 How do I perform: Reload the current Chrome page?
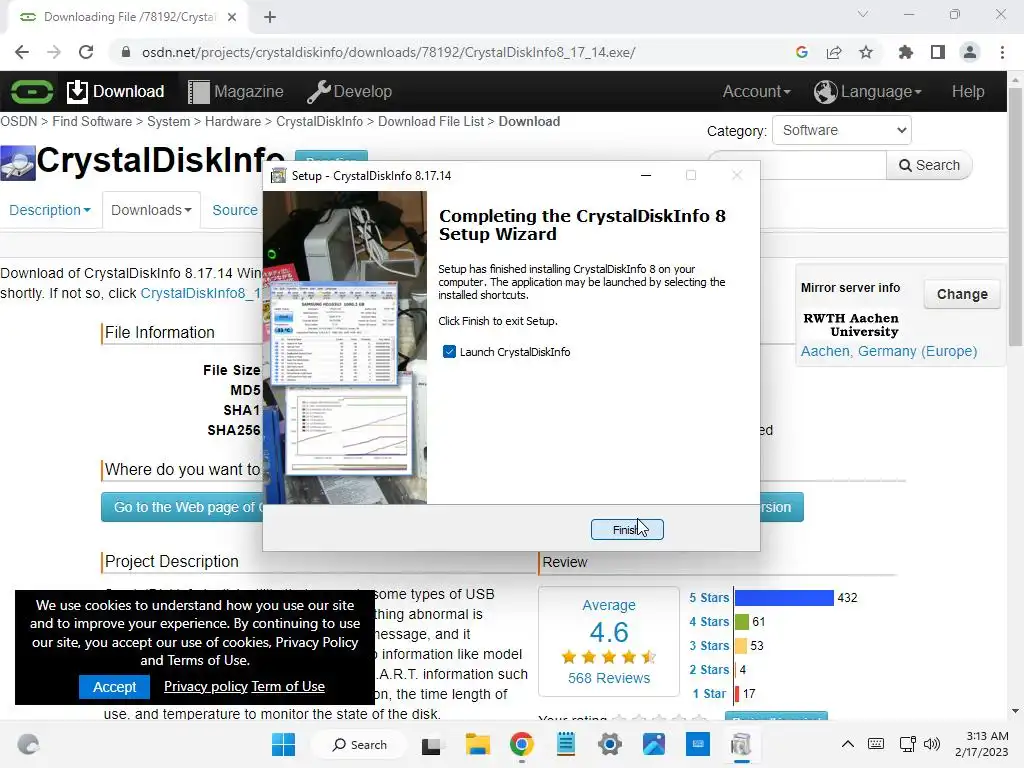86,52
